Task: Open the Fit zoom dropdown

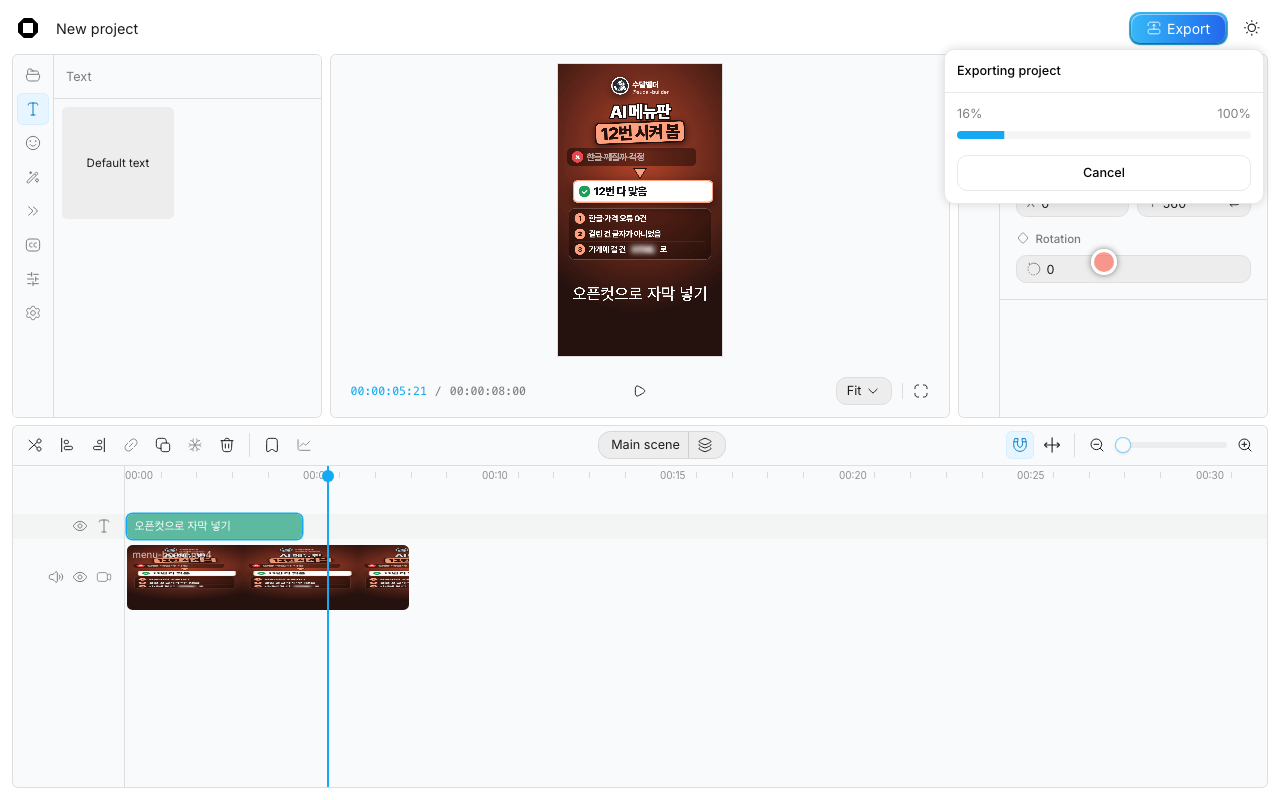Action: click(863, 391)
